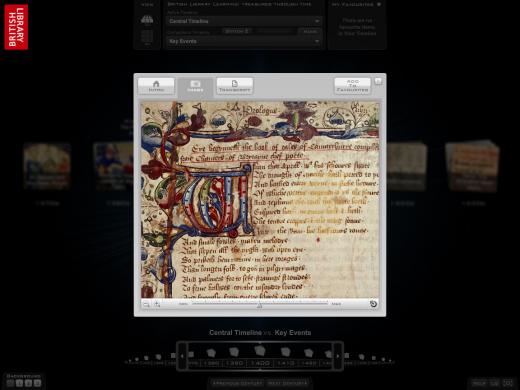Select the 3D carousel view icon
The width and height of the screenshot is (520, 390).
[x=147, y=19]
